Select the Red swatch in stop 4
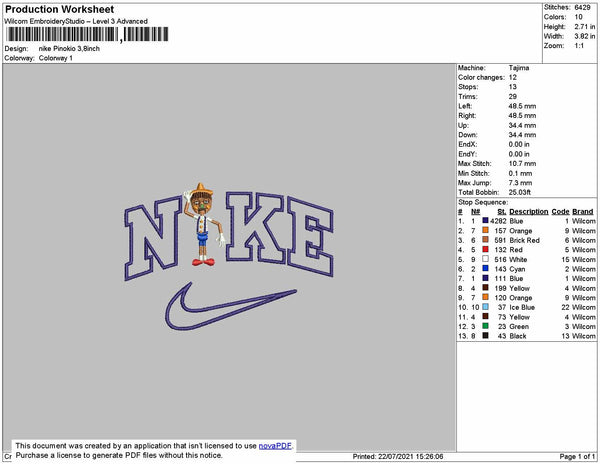600x464 pixels. (x=485, y=249)
